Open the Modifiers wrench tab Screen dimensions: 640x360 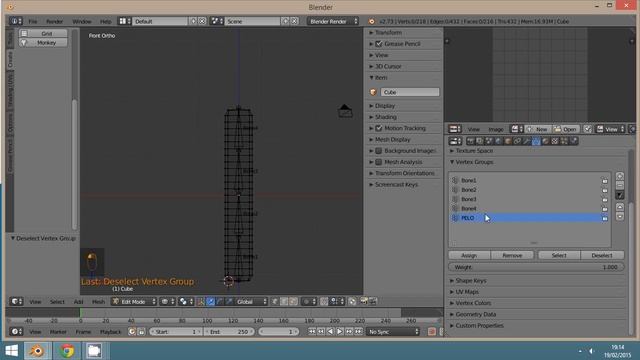527,141
